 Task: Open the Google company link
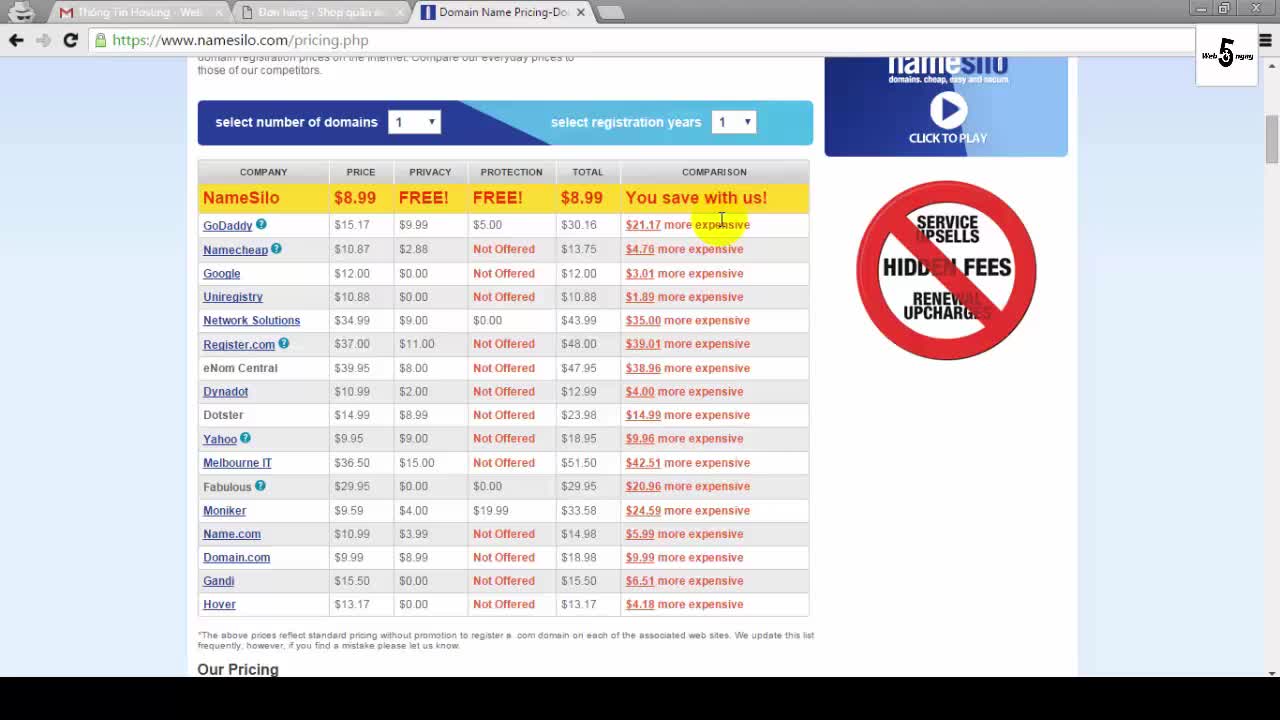coord(221,273)
